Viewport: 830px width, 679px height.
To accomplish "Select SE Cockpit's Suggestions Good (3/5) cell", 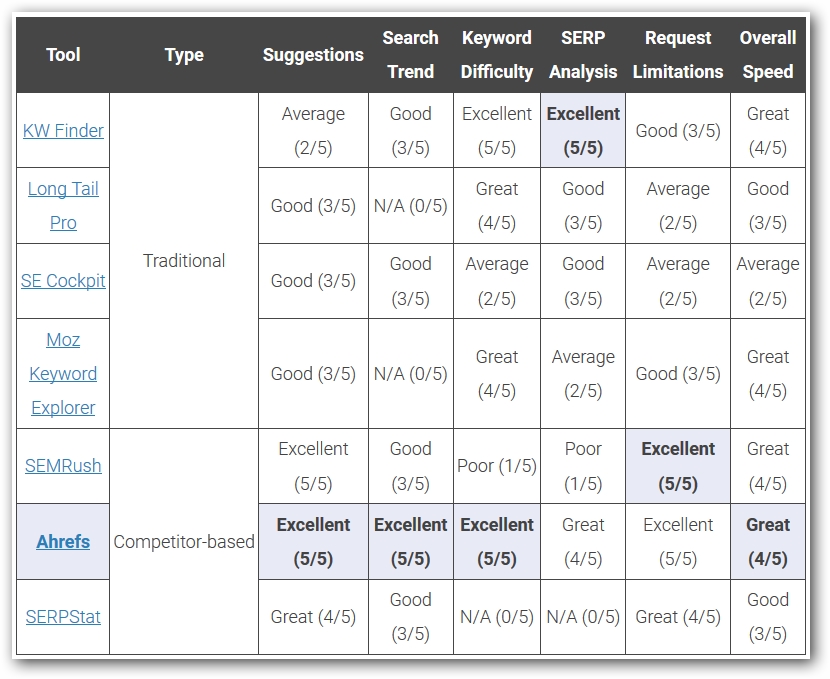I will (313, 280).
